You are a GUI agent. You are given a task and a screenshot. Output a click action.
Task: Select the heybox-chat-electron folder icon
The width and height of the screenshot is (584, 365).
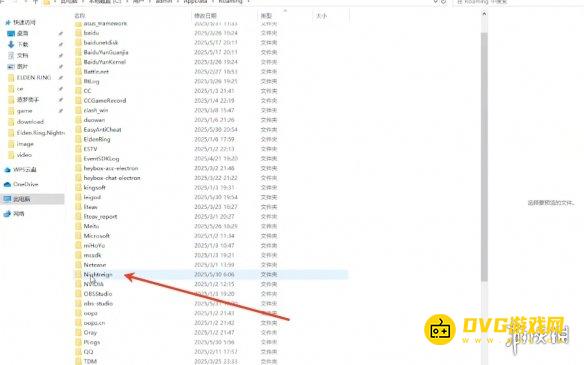coord(78,178)
